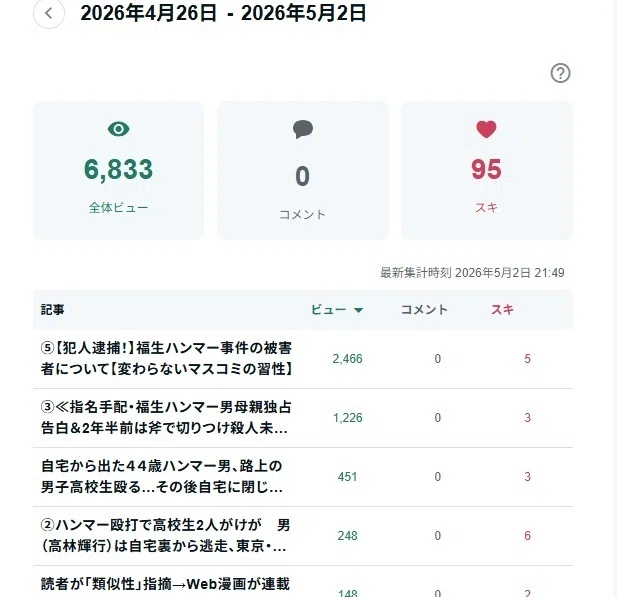Click the green eye views icon
617x597 pixels.
click(x=118, y=129)
